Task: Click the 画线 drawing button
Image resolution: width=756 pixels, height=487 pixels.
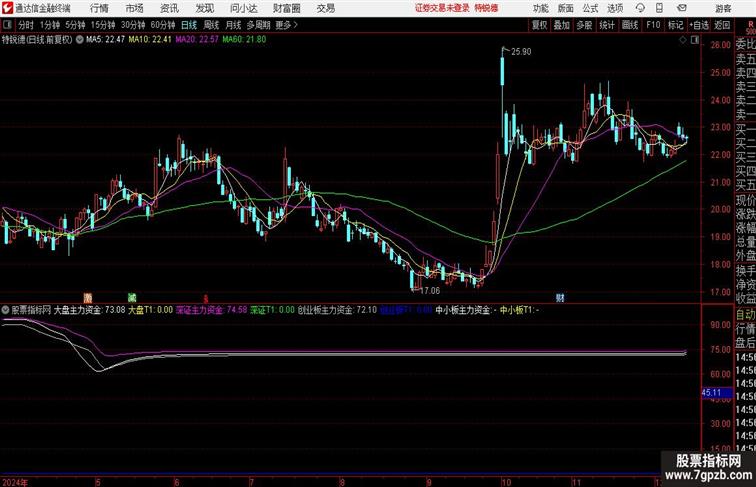Action: coord(630,25)
